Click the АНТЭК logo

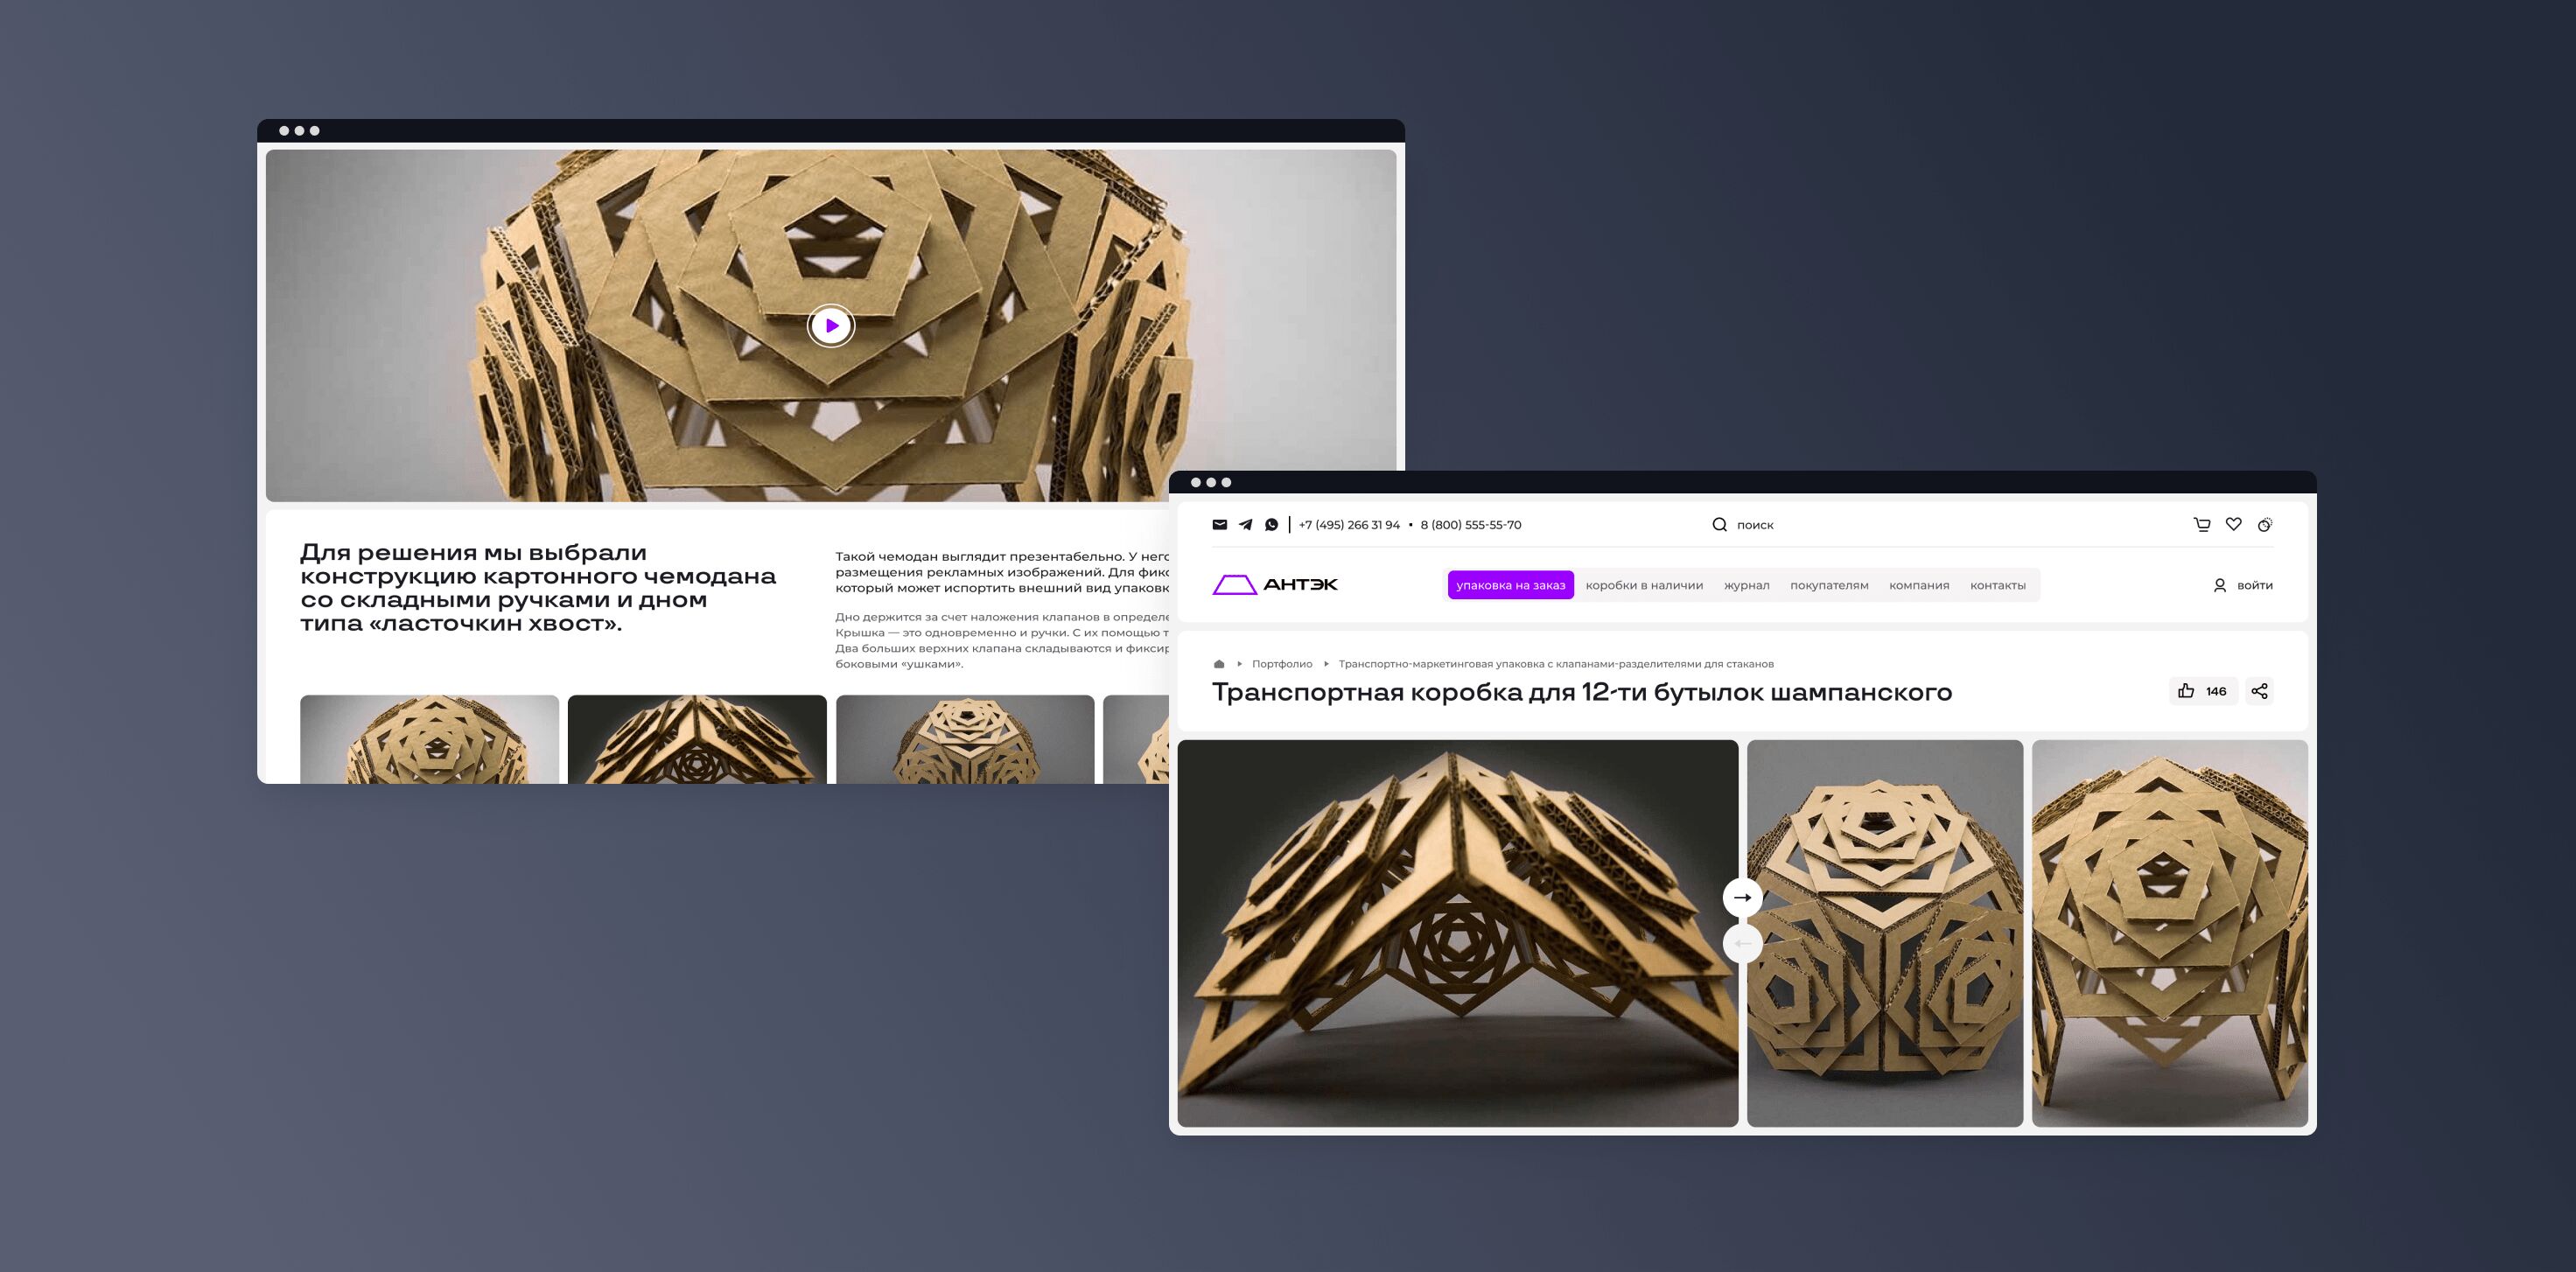coord(1275,585)
